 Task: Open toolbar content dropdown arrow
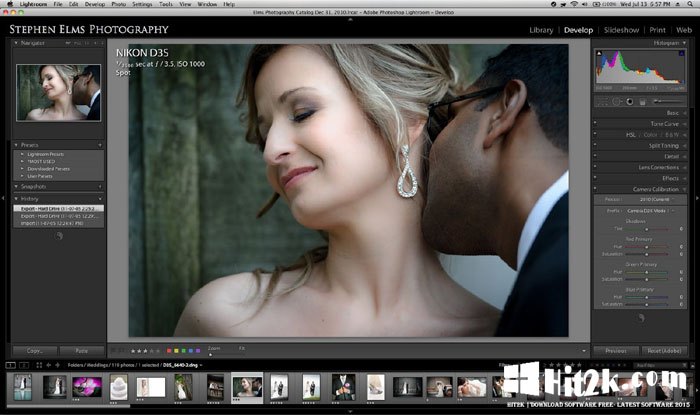point(583,351)
